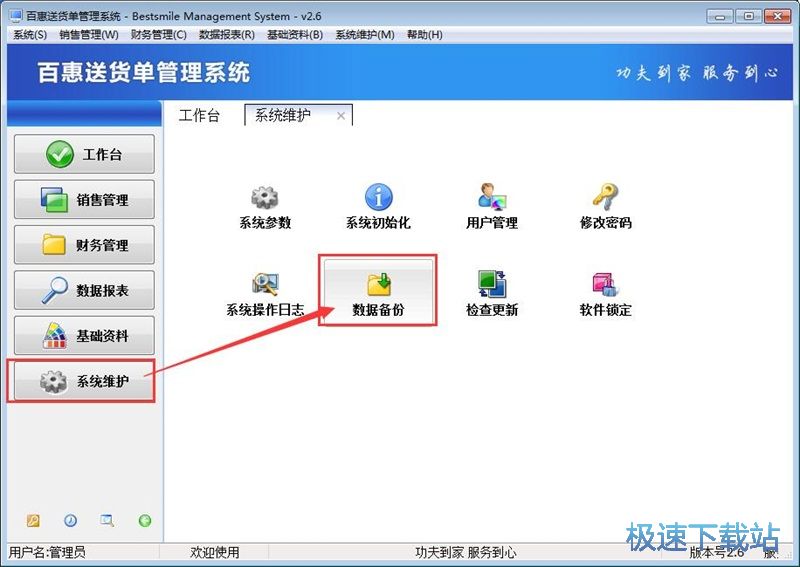Open 软件锁定 lock icon
This screenshot has width=800, height=567.
(x=605, y=284)
